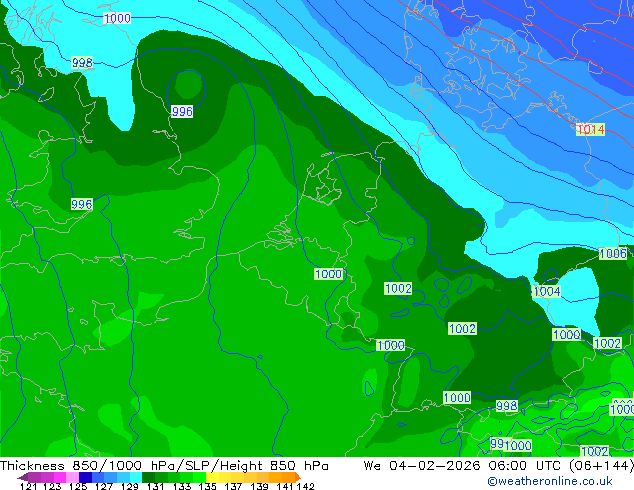Screen dimensions: 634x490
Task: Click the legend value 135
Action: point(207,486)
